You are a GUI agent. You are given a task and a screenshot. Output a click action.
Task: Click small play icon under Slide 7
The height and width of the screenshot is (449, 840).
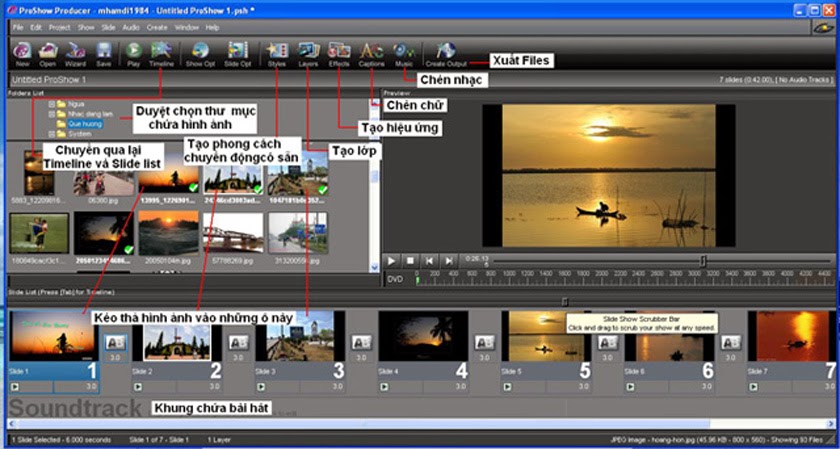point(753,387)
